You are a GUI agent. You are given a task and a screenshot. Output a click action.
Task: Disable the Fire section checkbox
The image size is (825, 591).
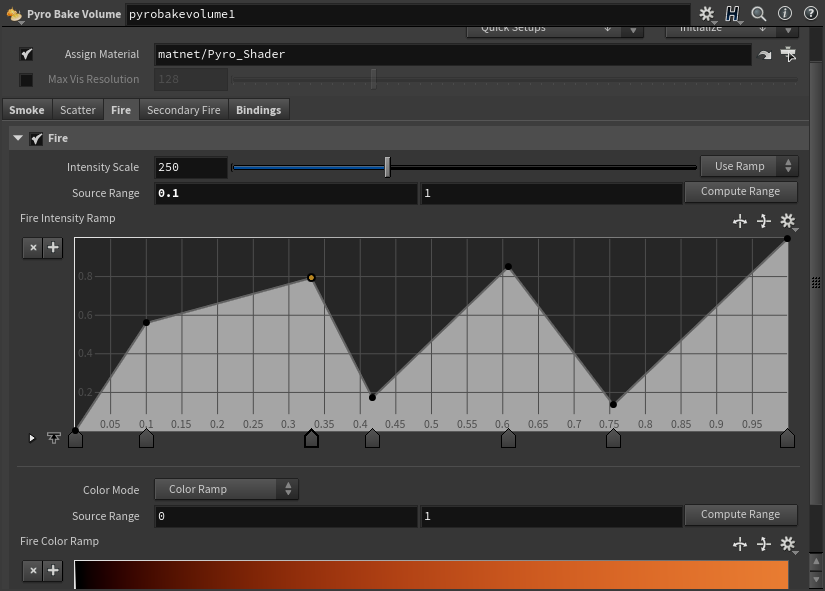click(37, 138)
